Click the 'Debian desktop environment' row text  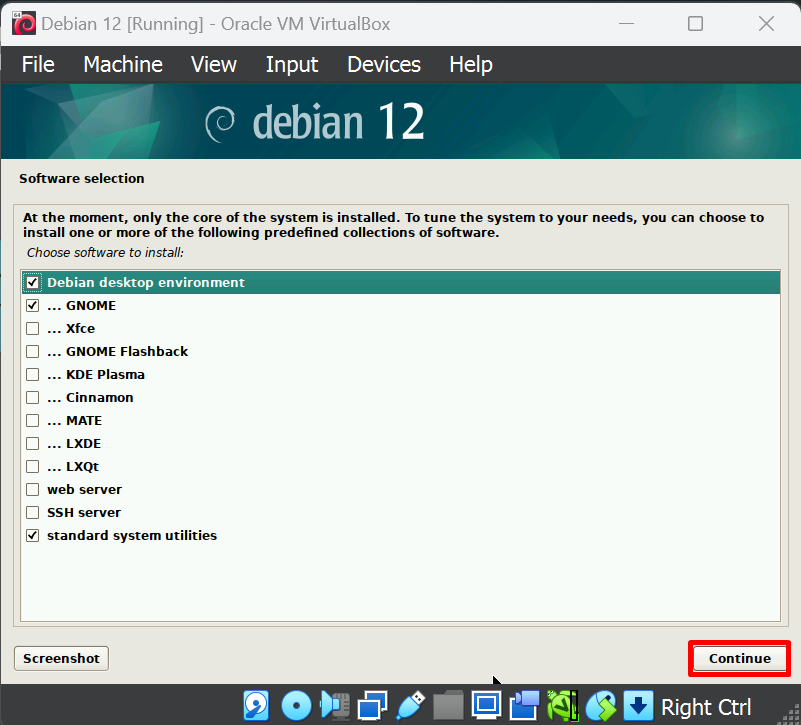[x=146, y=283]
